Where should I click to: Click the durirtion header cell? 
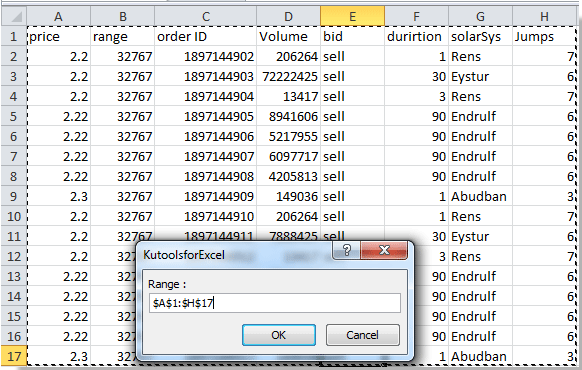(416, 36)
